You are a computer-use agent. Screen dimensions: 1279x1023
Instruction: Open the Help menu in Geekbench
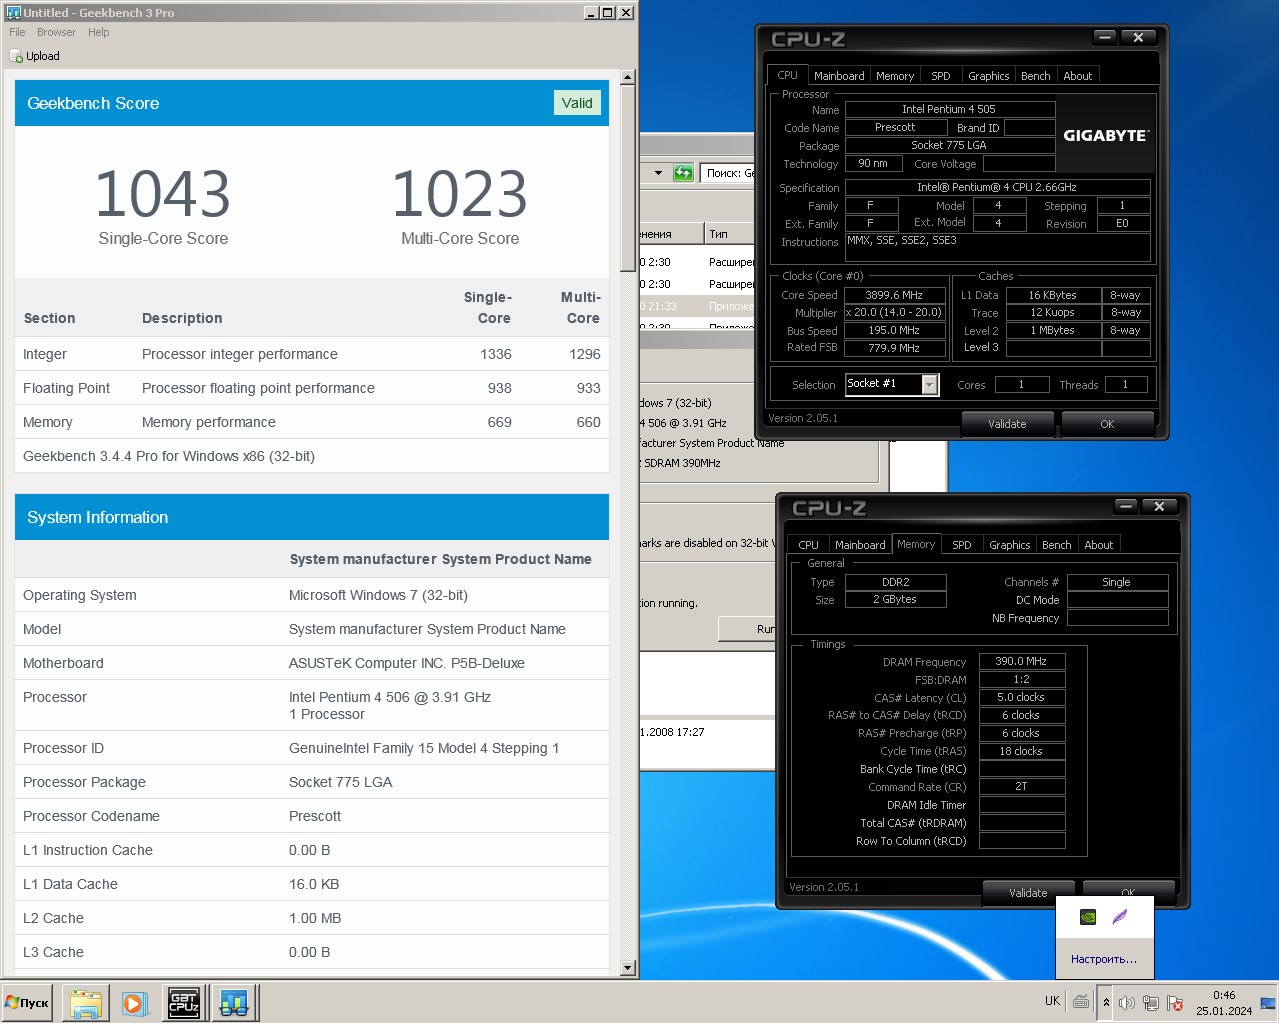[98, 32]
